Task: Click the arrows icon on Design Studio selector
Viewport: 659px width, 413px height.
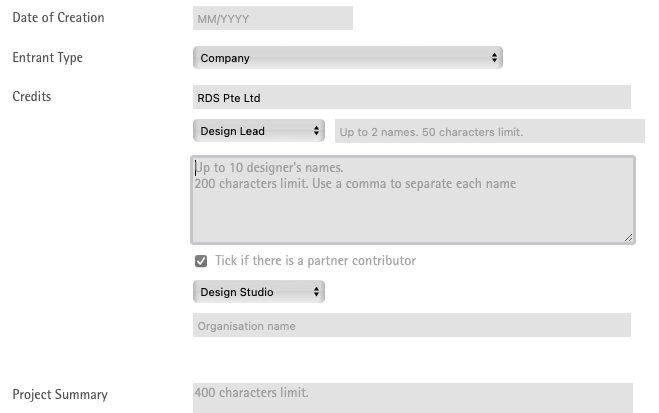Action: [317, 292]
